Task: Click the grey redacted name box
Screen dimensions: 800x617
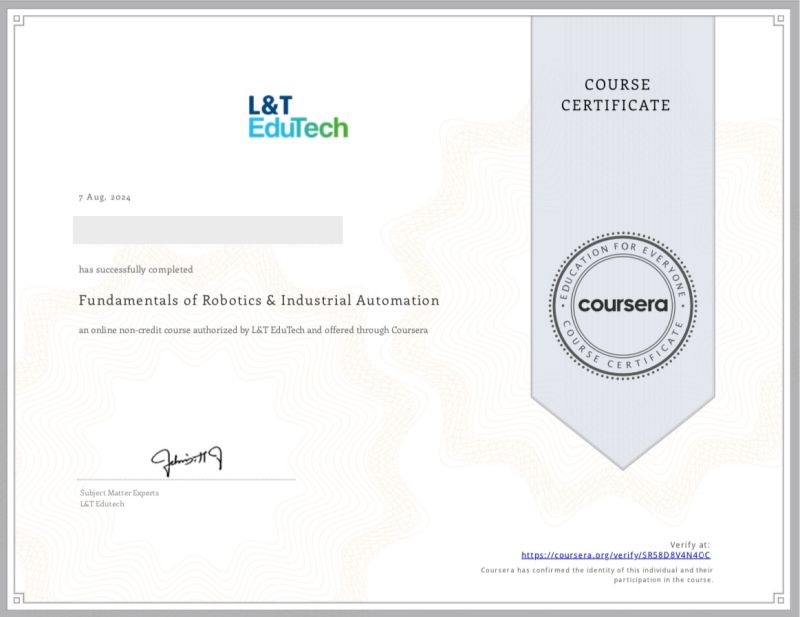Action: (208, 230)
